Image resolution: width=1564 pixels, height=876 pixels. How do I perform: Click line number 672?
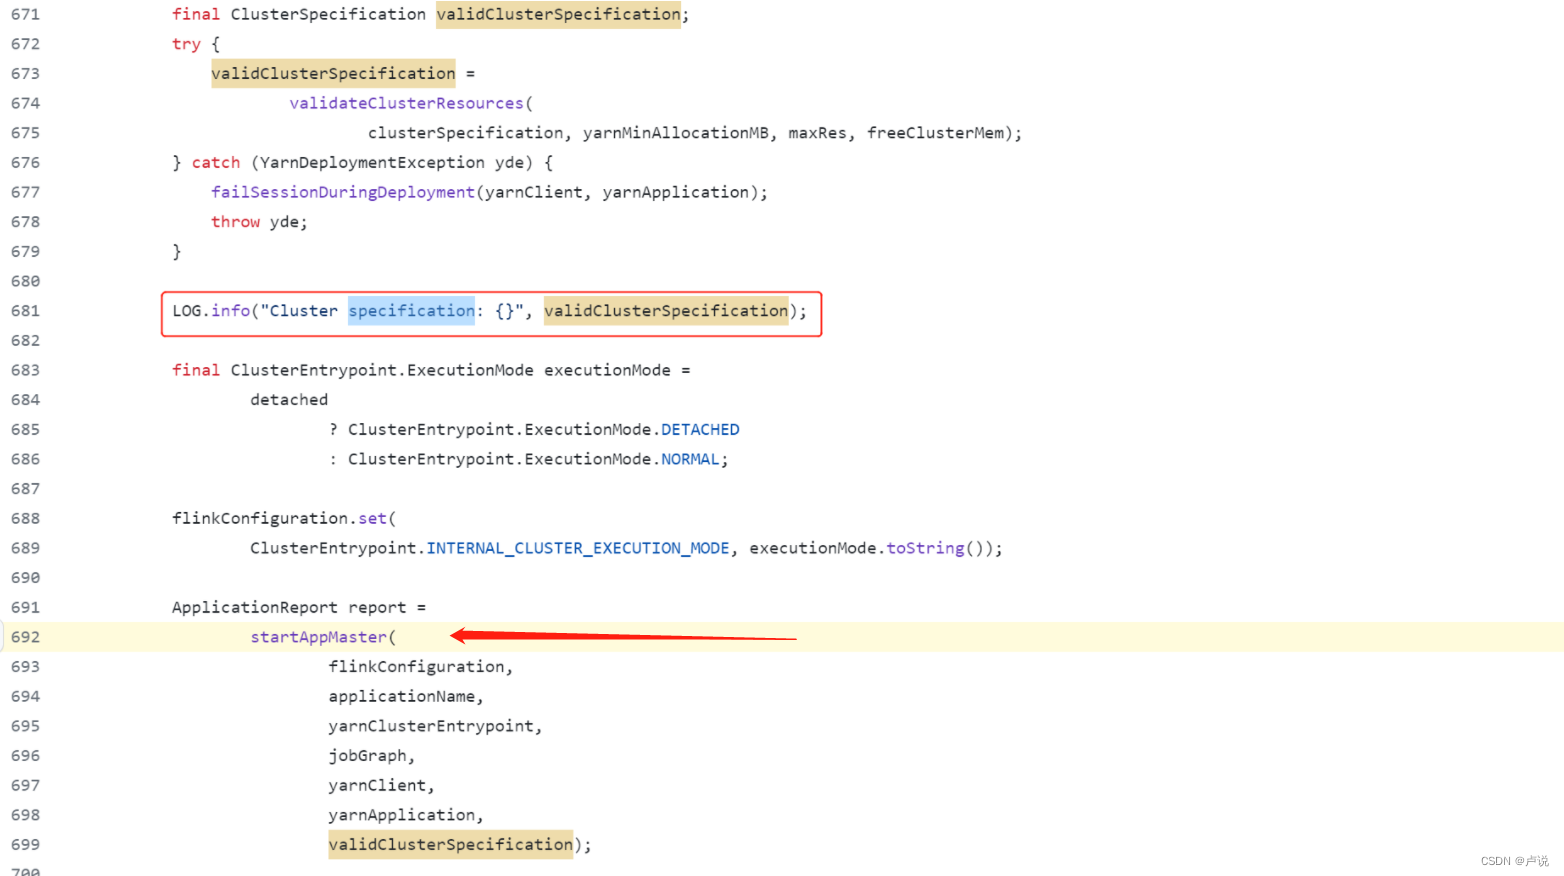25,44
